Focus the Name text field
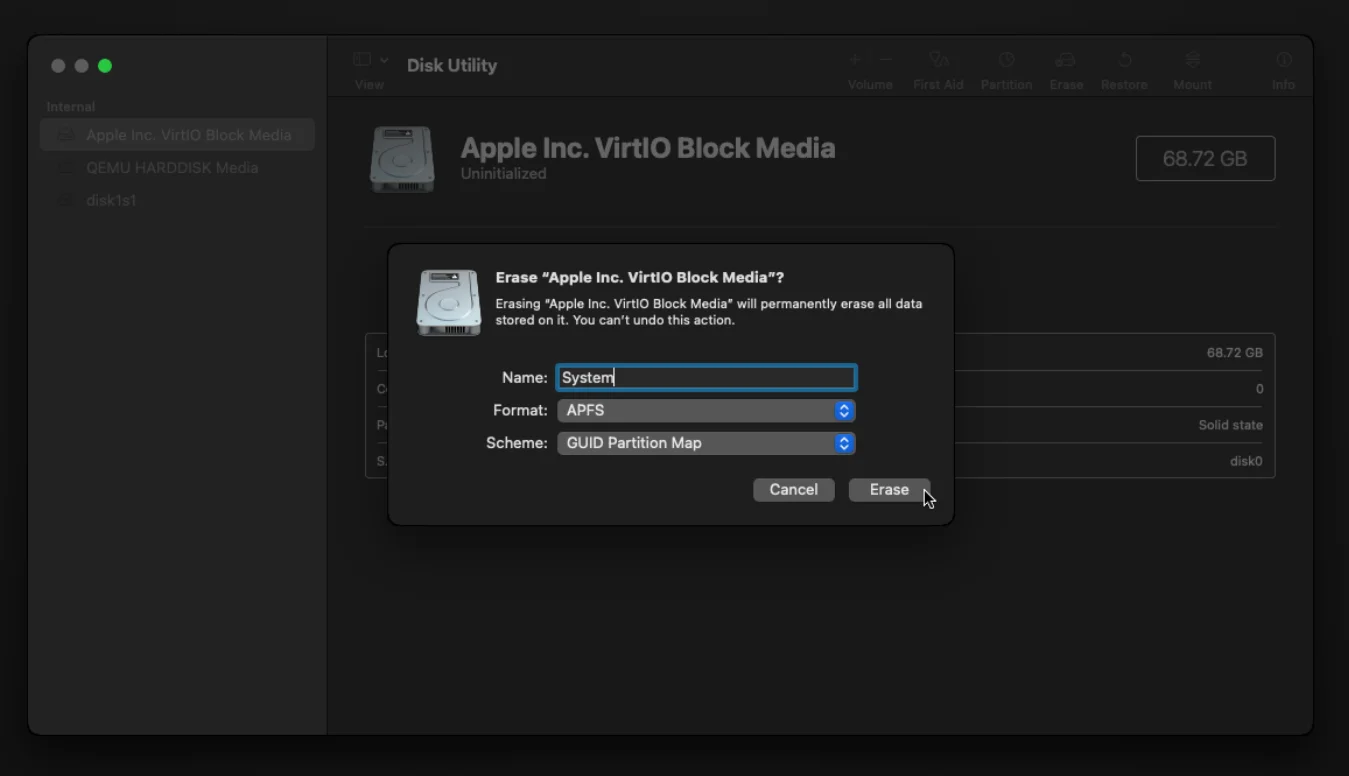 pyautogui.click(x=706, y=377)
